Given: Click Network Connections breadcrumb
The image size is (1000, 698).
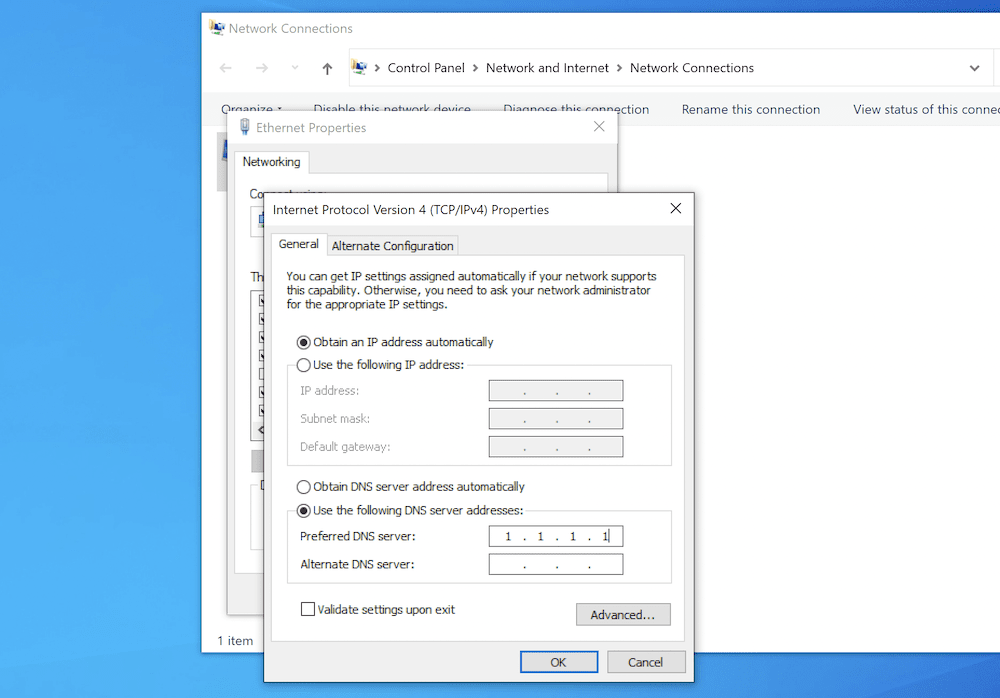Looking at the screenshot, I should coord(692,68).
